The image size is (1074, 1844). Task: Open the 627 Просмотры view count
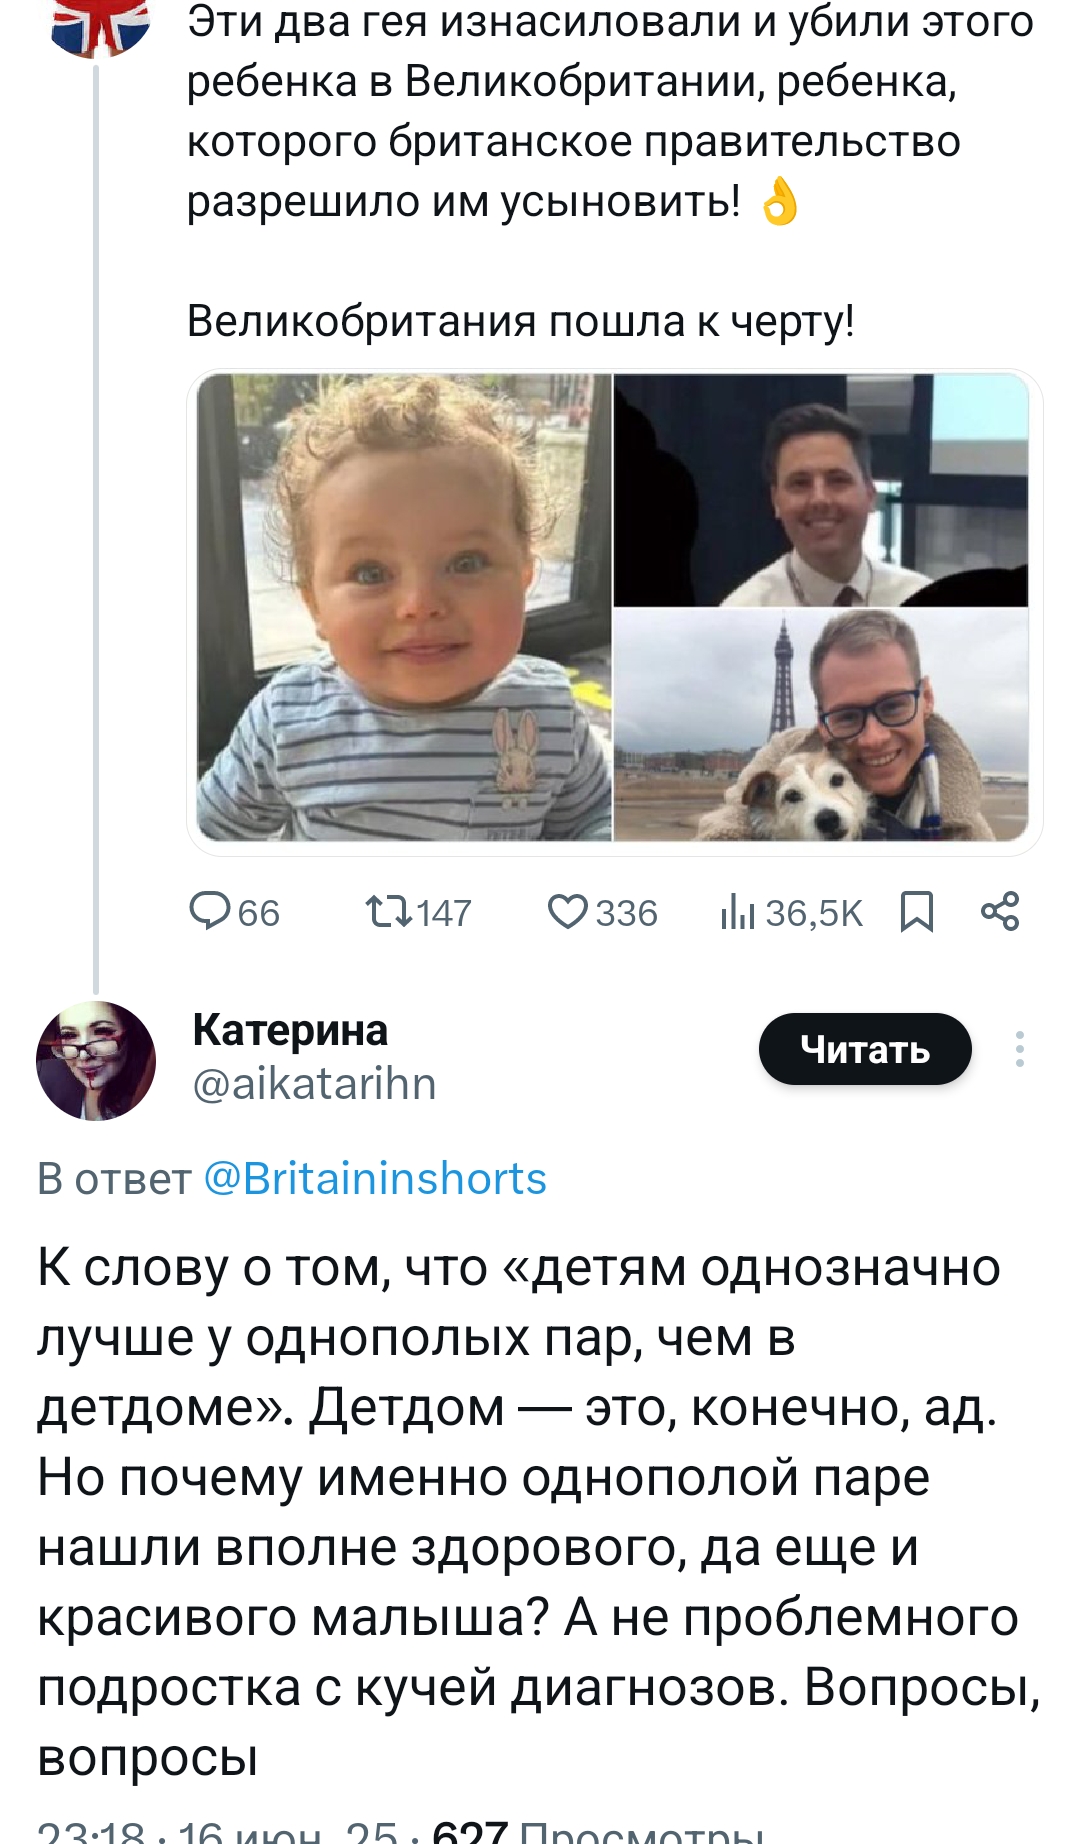[598, 1832]
